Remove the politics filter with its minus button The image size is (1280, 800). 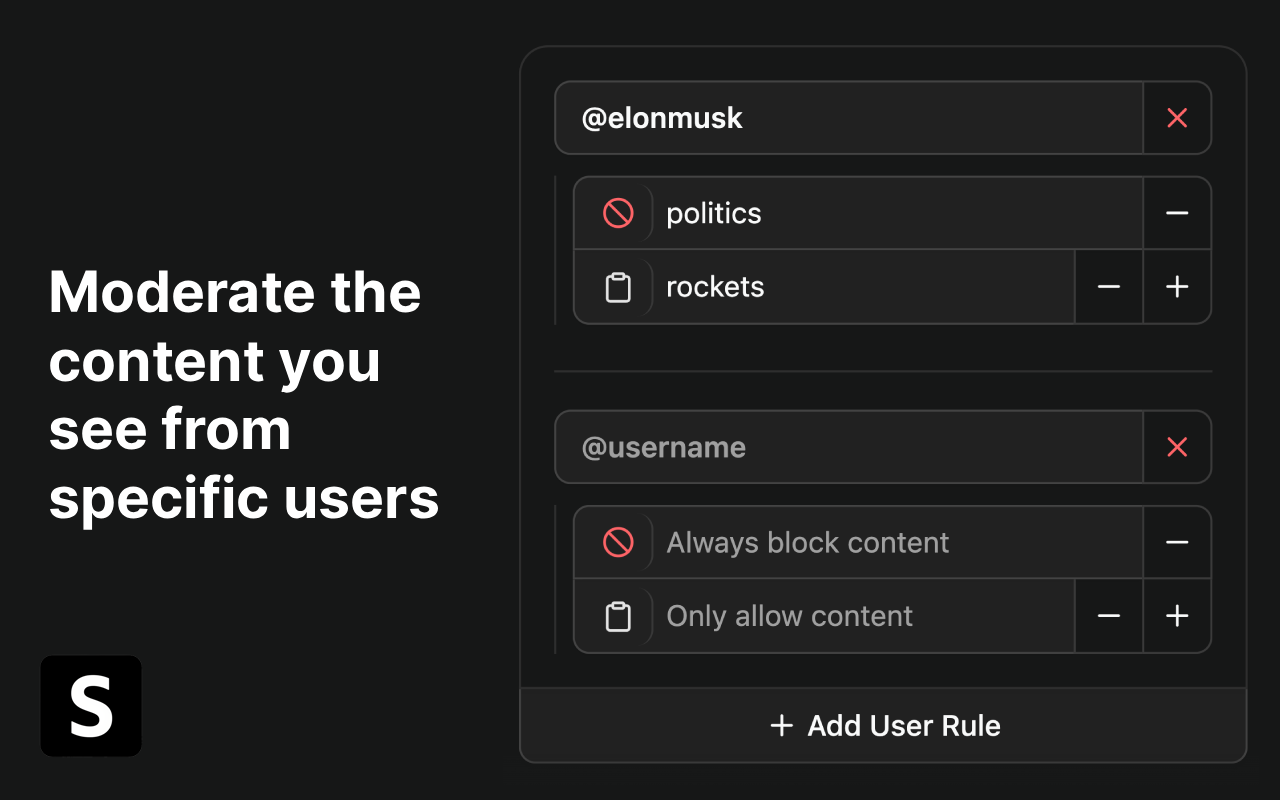click(x=1177, y=213)
